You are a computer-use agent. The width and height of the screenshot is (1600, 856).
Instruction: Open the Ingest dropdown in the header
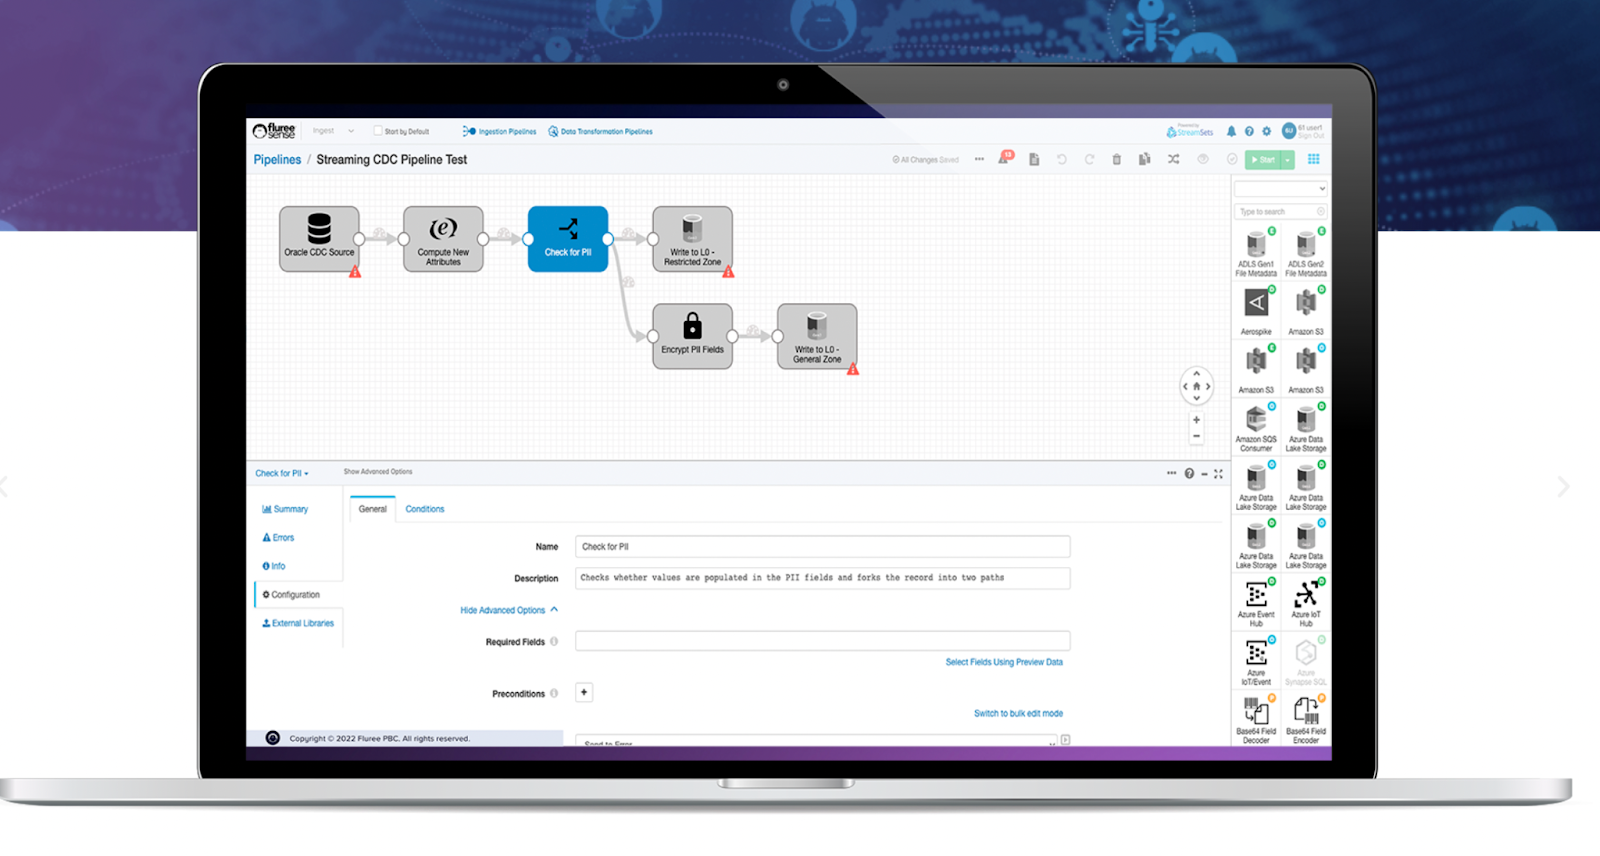333,131
